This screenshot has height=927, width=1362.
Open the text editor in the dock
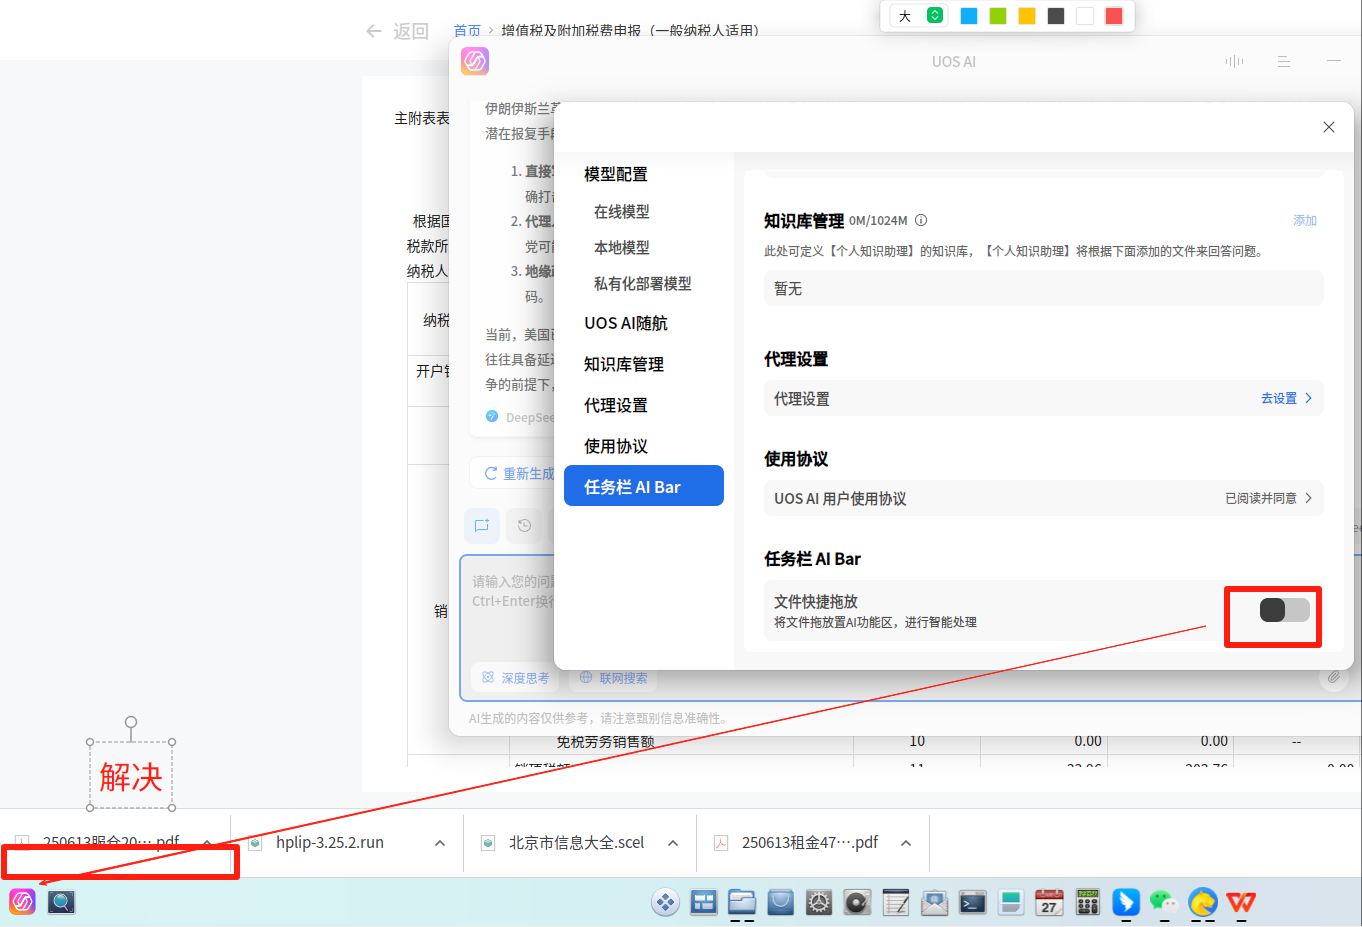tap(896, 902)
